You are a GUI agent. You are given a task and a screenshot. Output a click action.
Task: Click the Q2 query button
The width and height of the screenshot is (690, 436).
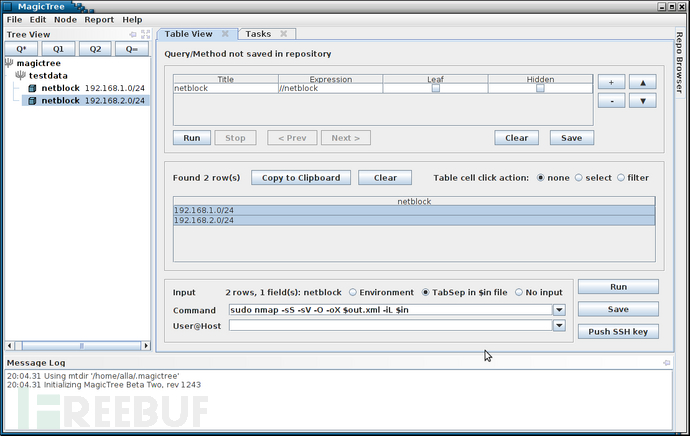pyautogui.click(x=95, y=49)
